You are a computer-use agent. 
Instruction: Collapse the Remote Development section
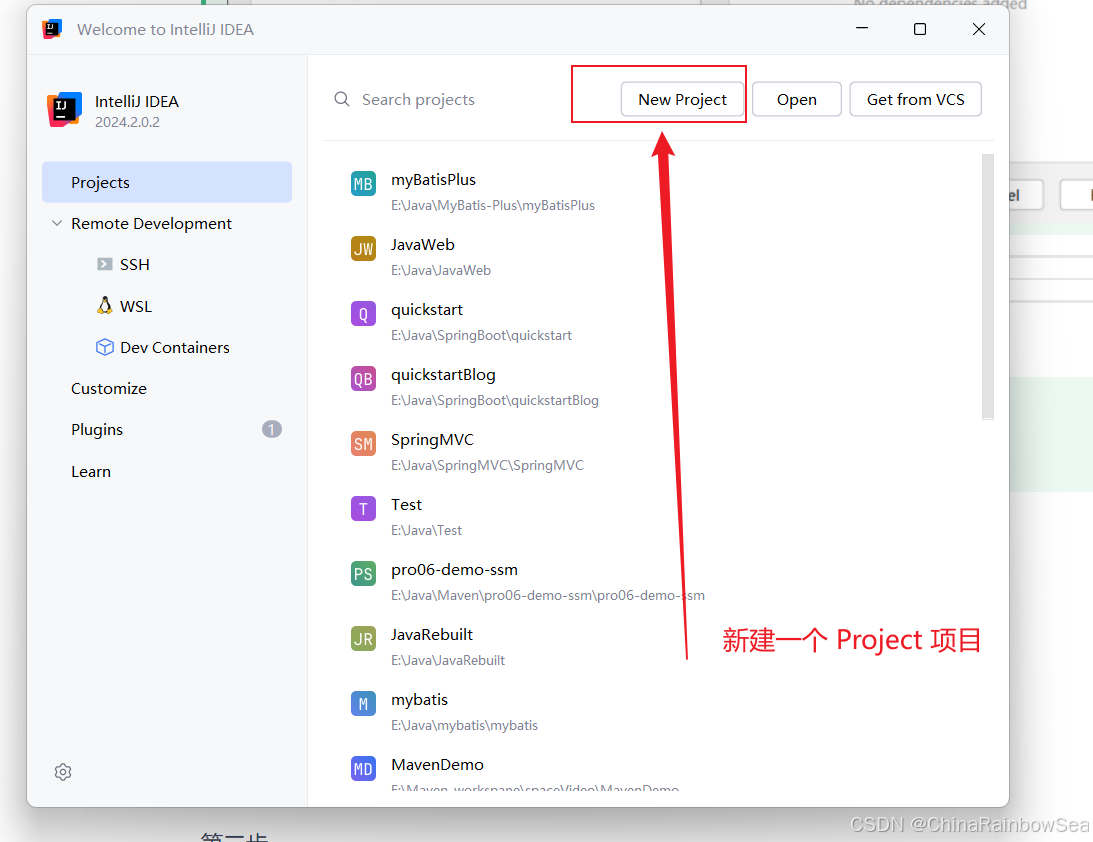tap(57, 223)
